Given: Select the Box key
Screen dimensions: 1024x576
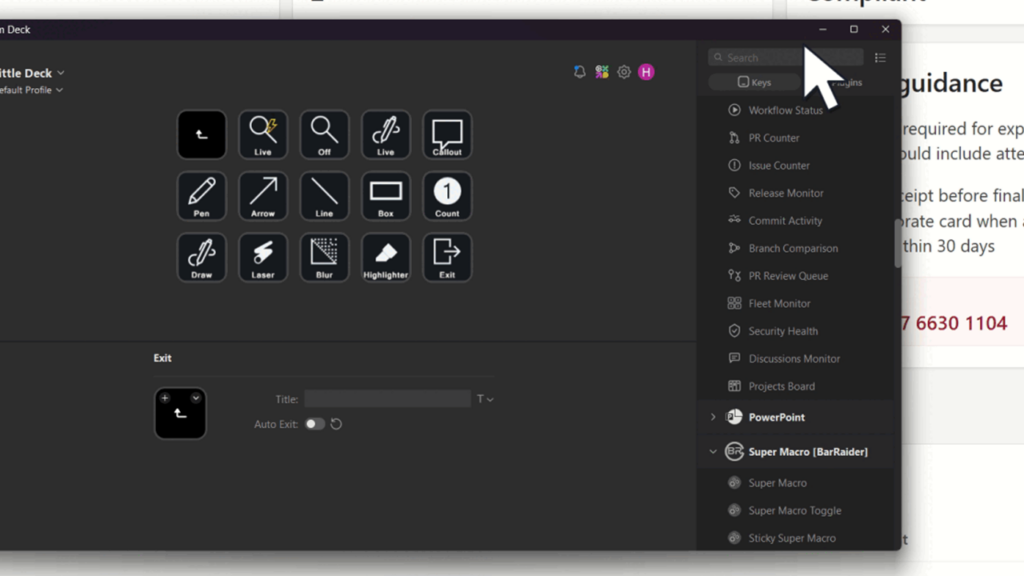Looking at the screenshot, I should point(385,196).
